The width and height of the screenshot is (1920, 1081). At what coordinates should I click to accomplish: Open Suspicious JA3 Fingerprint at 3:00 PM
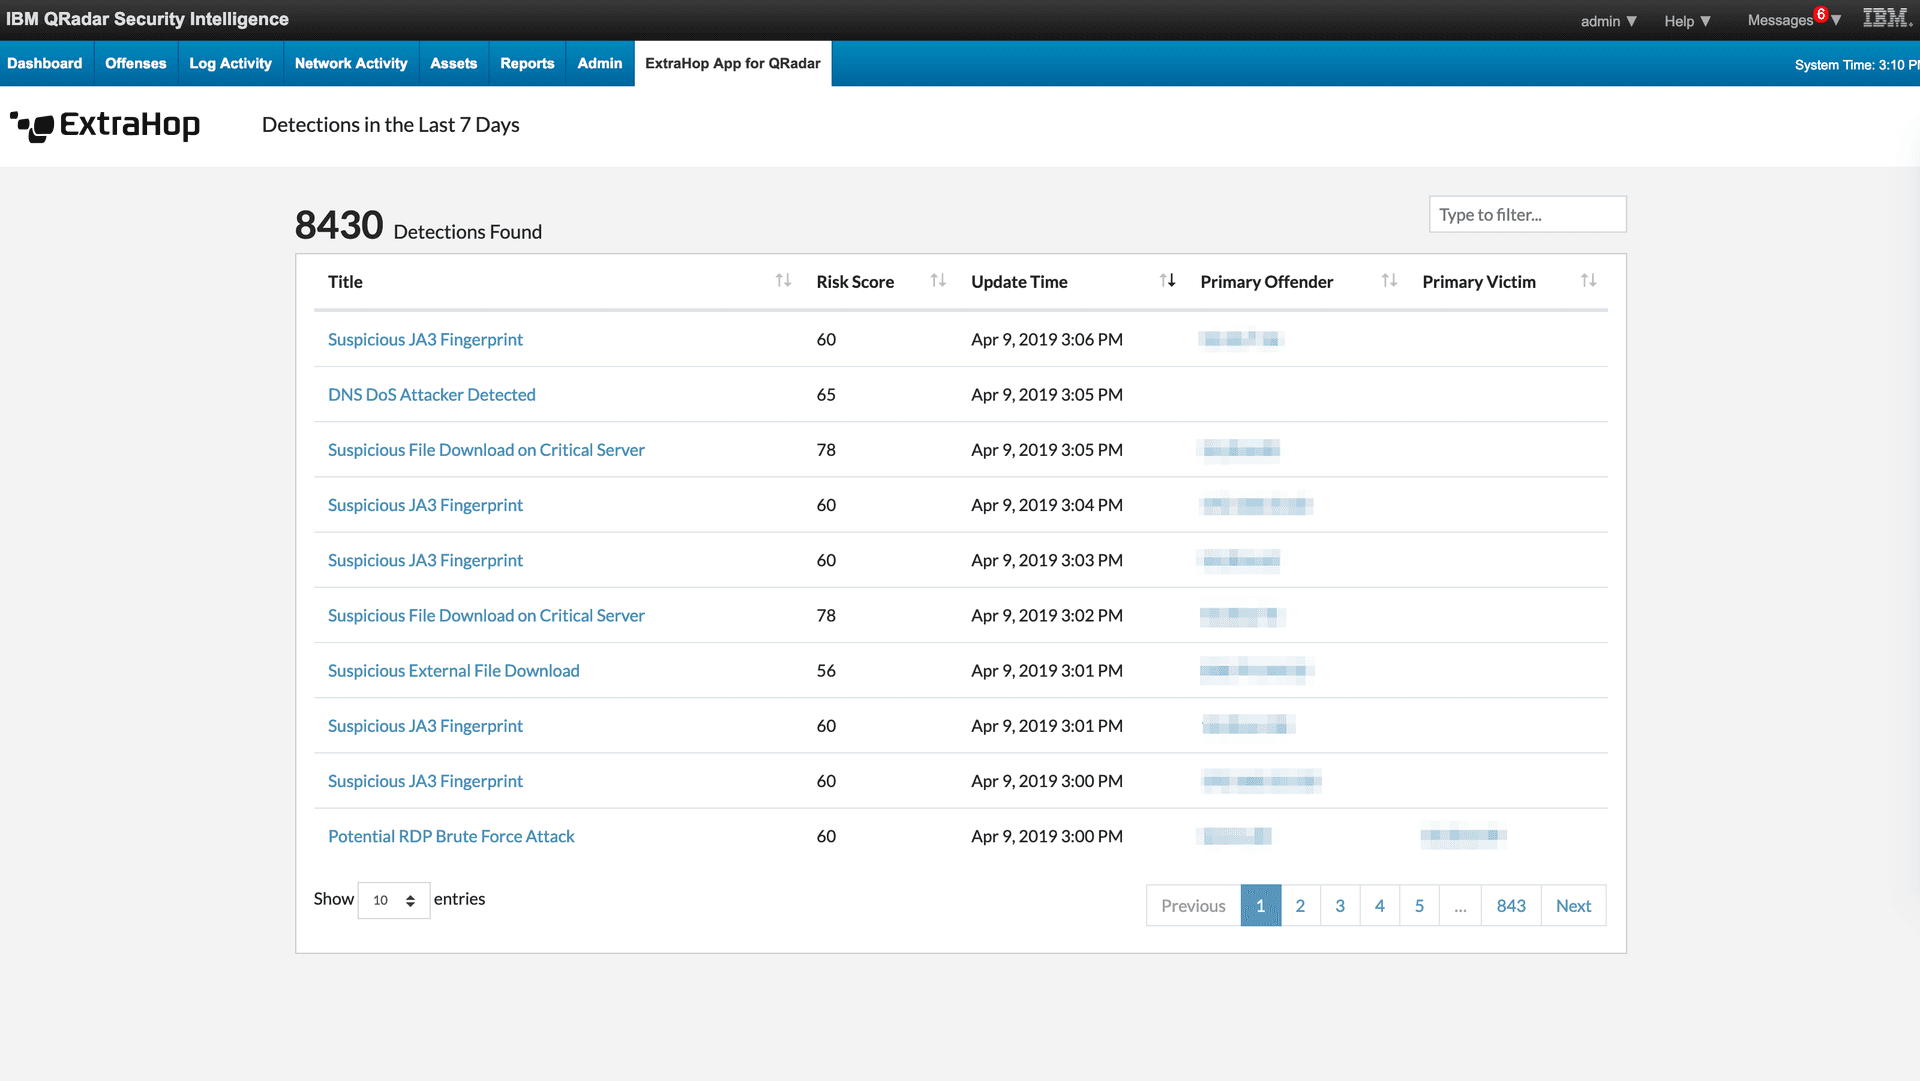pyautogui.click(x=425, y=781)
